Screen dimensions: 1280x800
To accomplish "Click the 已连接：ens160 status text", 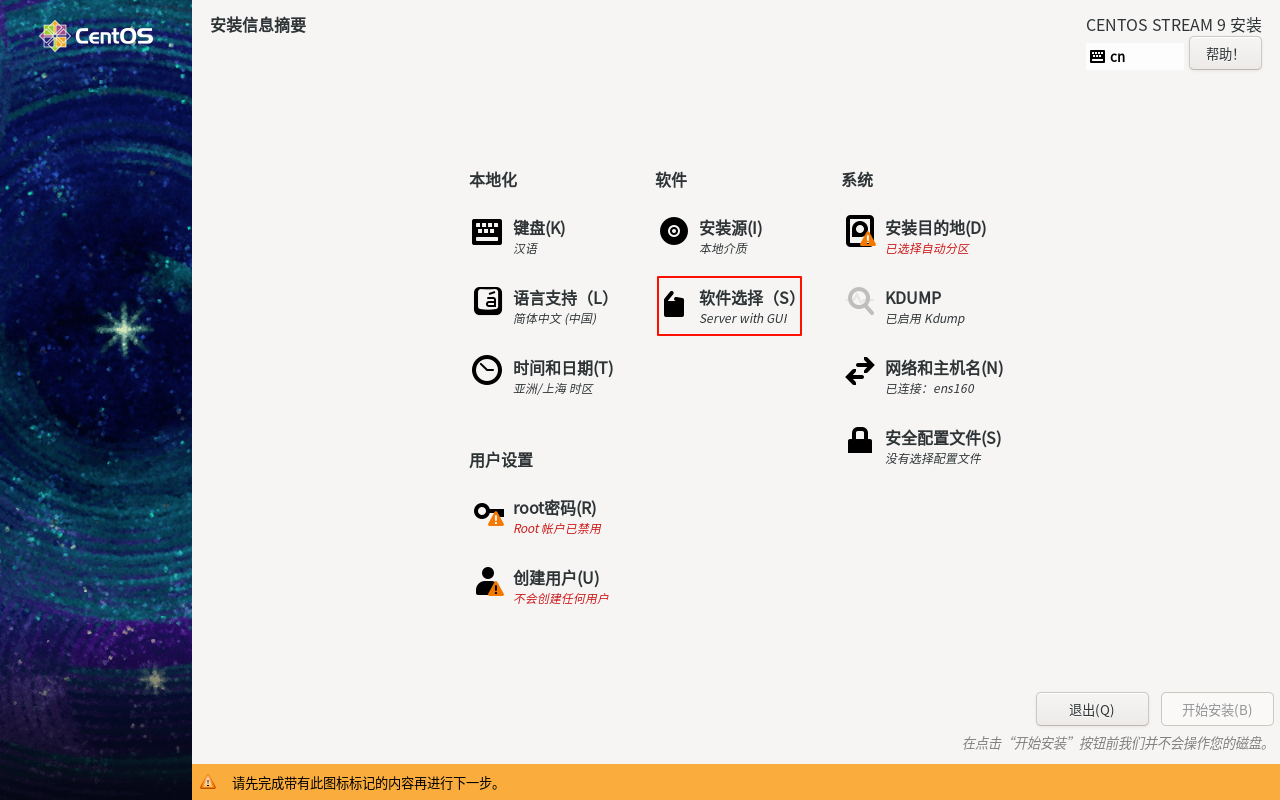I will [929, 389].
